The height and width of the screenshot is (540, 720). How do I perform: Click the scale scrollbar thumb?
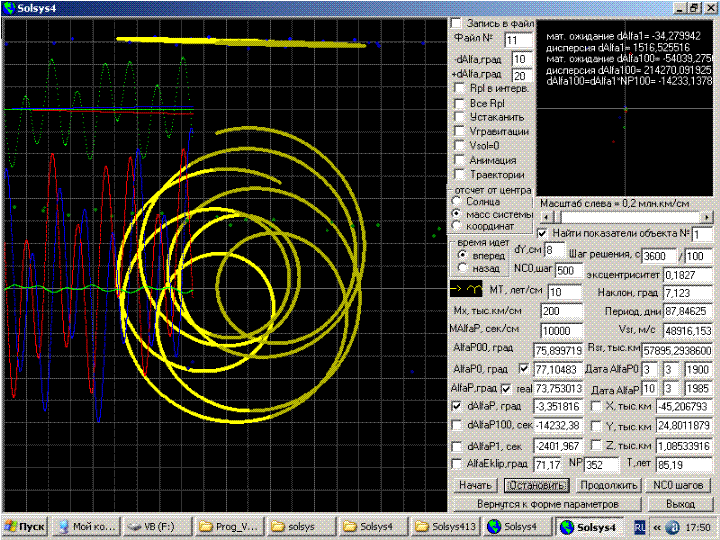[x=557, y=217]
